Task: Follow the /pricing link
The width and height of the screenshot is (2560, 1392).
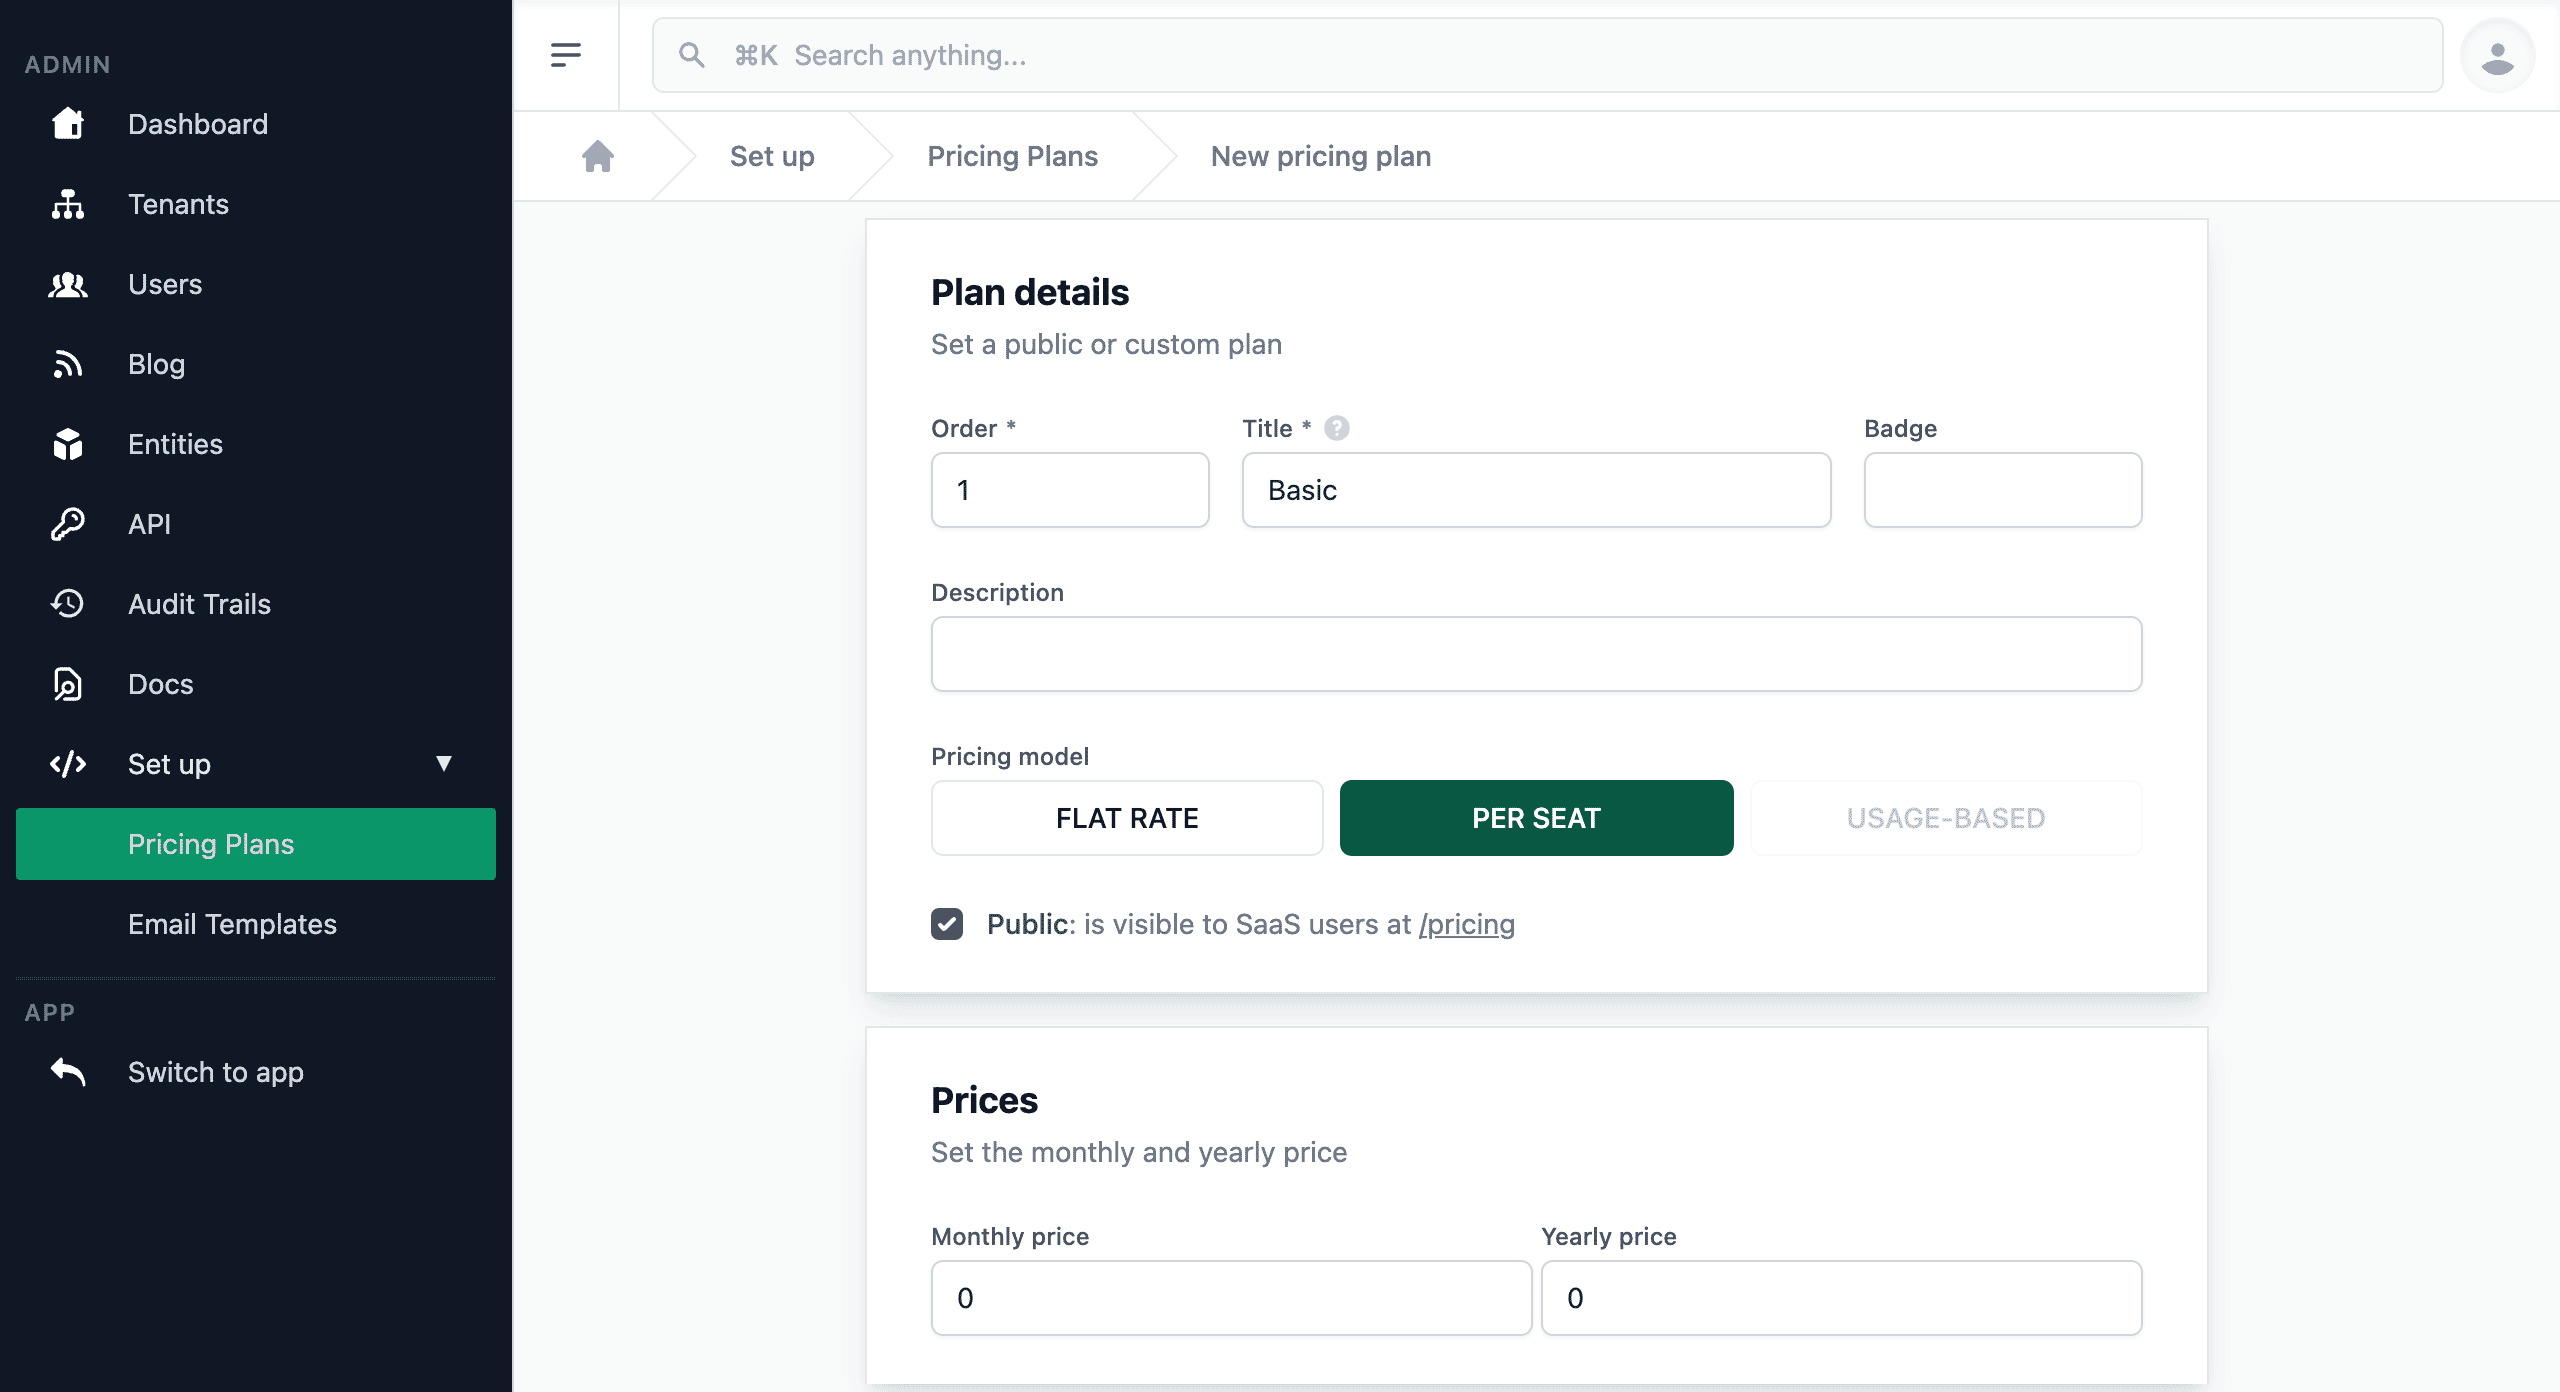Action: (1466, 924)
